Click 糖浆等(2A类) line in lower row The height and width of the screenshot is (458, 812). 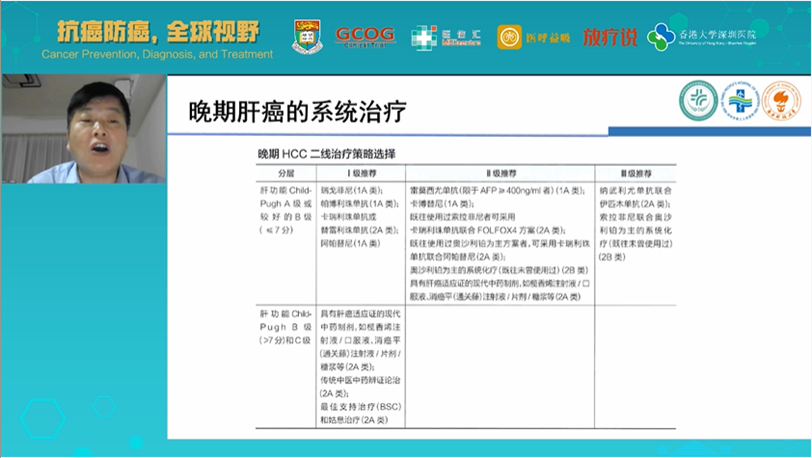[x=347, y=367]
